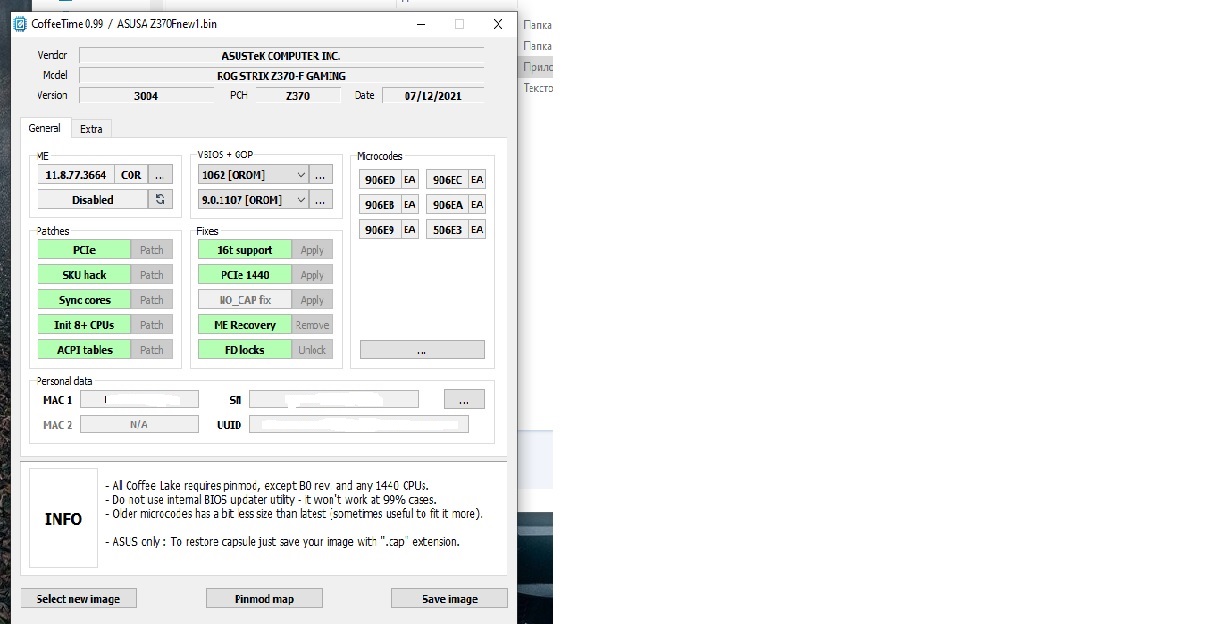Image resolution: width=1208 pixels, height=624 pixels.
Task: Click the 16t support fix label
Action: click(245, 249)
